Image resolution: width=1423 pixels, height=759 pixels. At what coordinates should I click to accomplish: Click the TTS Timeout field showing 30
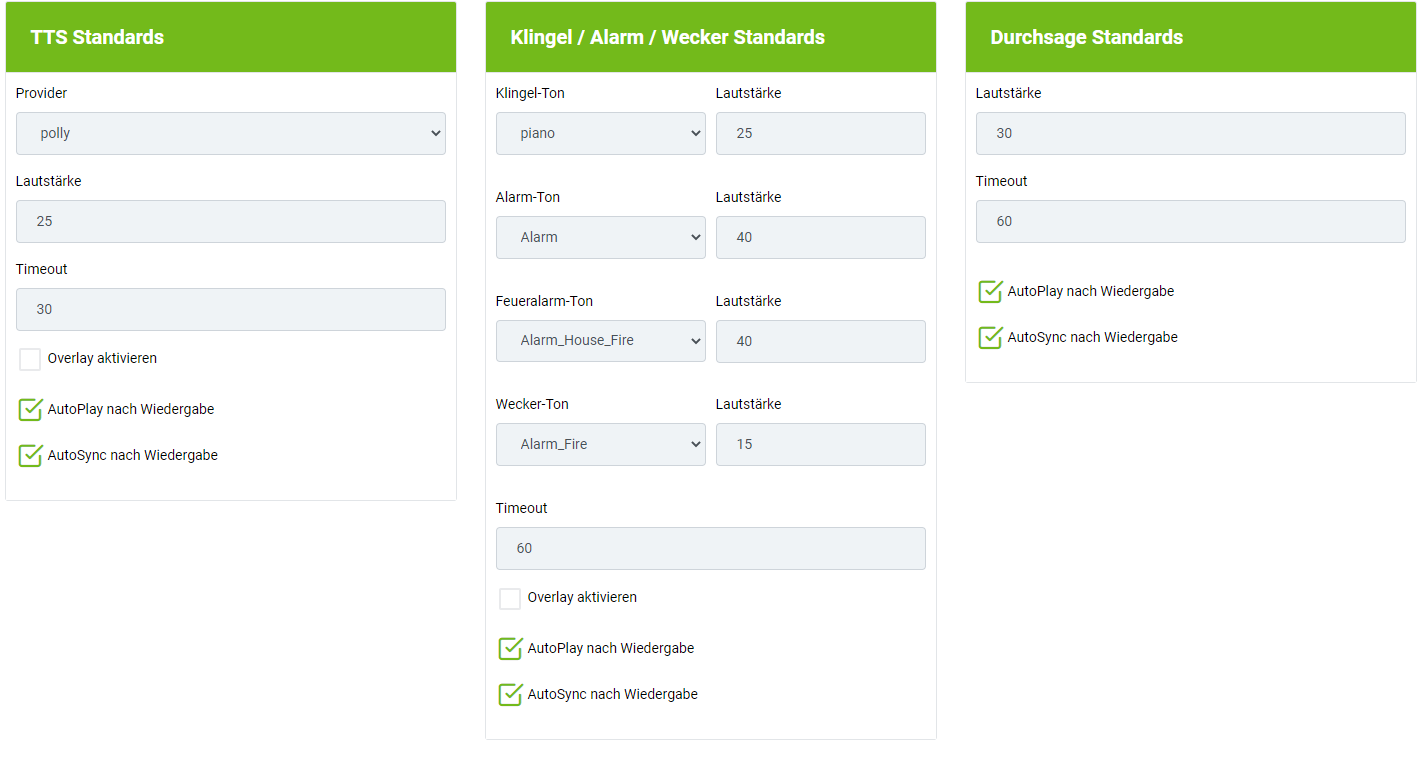[230, 309]
